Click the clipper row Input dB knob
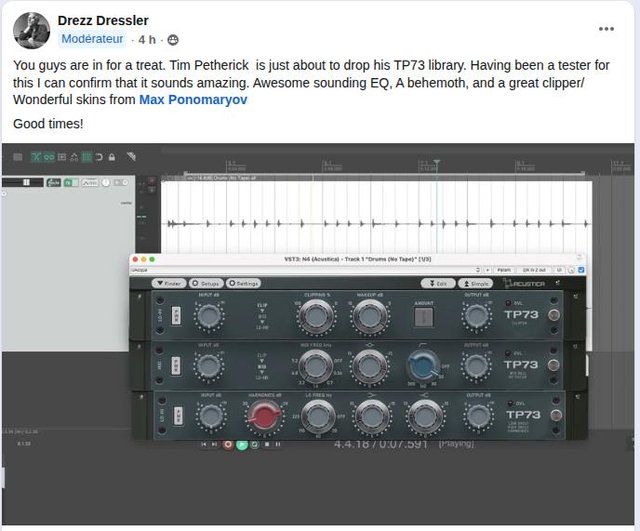This screenshot has height=531, width=640. [209, 317]
